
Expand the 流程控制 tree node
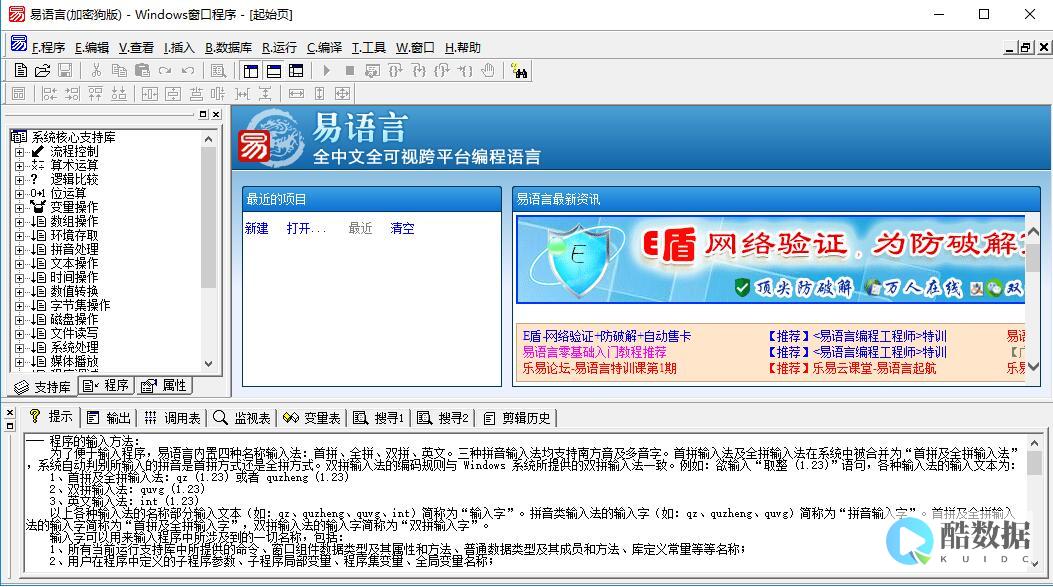19,152
